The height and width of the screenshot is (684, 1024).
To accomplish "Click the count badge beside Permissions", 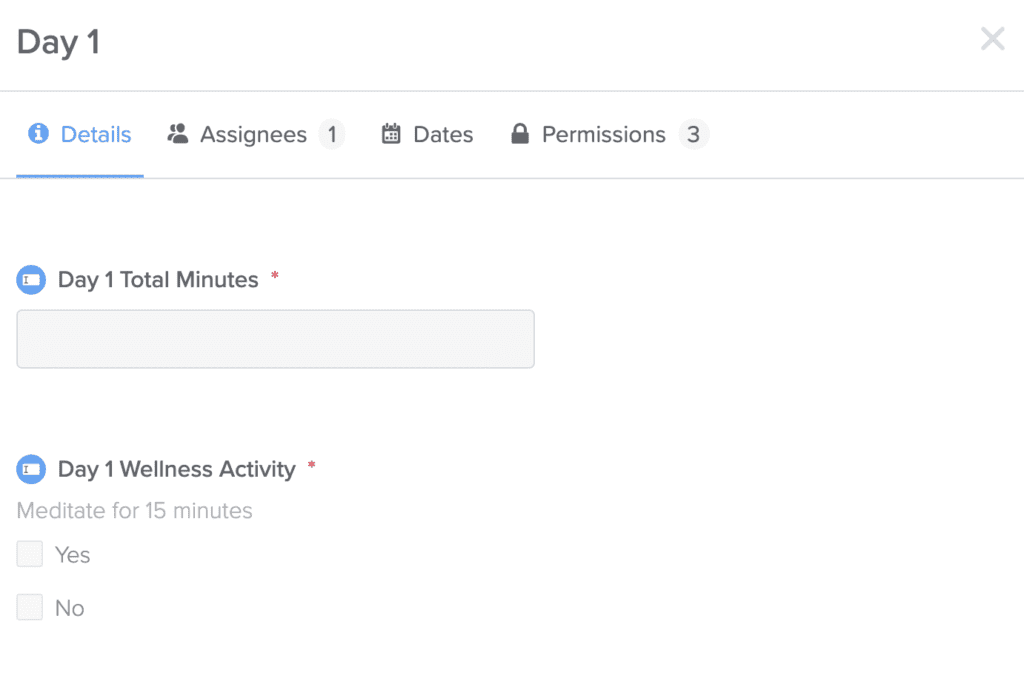I will (x=694, y=133).
